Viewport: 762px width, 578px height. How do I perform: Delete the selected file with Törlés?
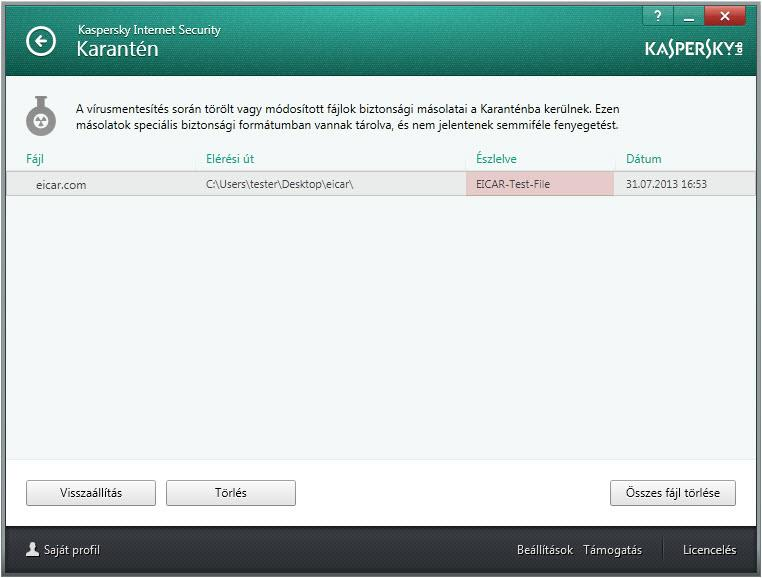[231, 493]
